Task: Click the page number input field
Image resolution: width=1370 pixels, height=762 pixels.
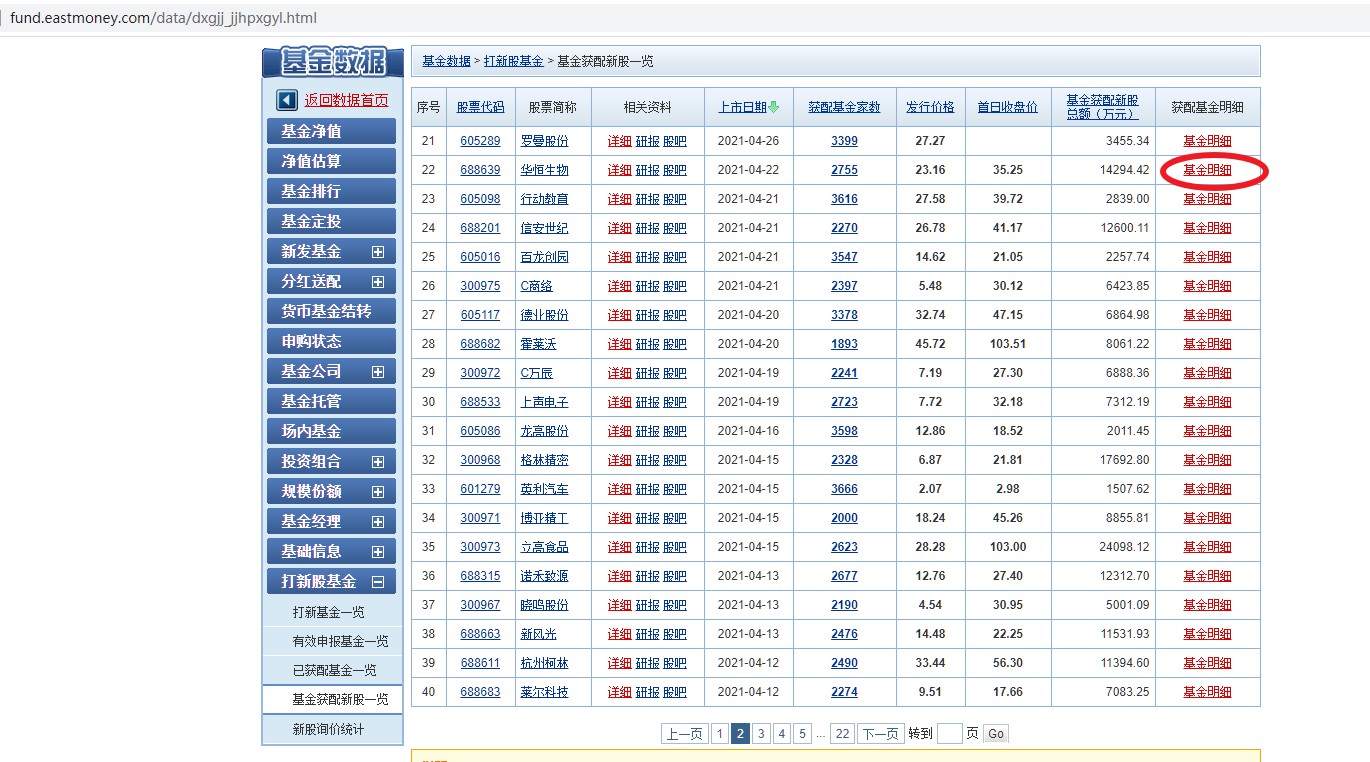Action: (949, 734)
